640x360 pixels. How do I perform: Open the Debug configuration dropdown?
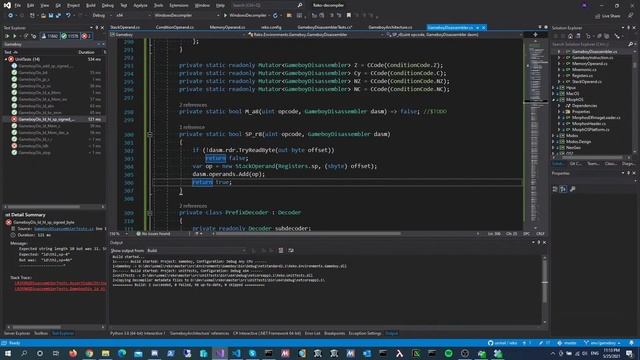point(101,16)
